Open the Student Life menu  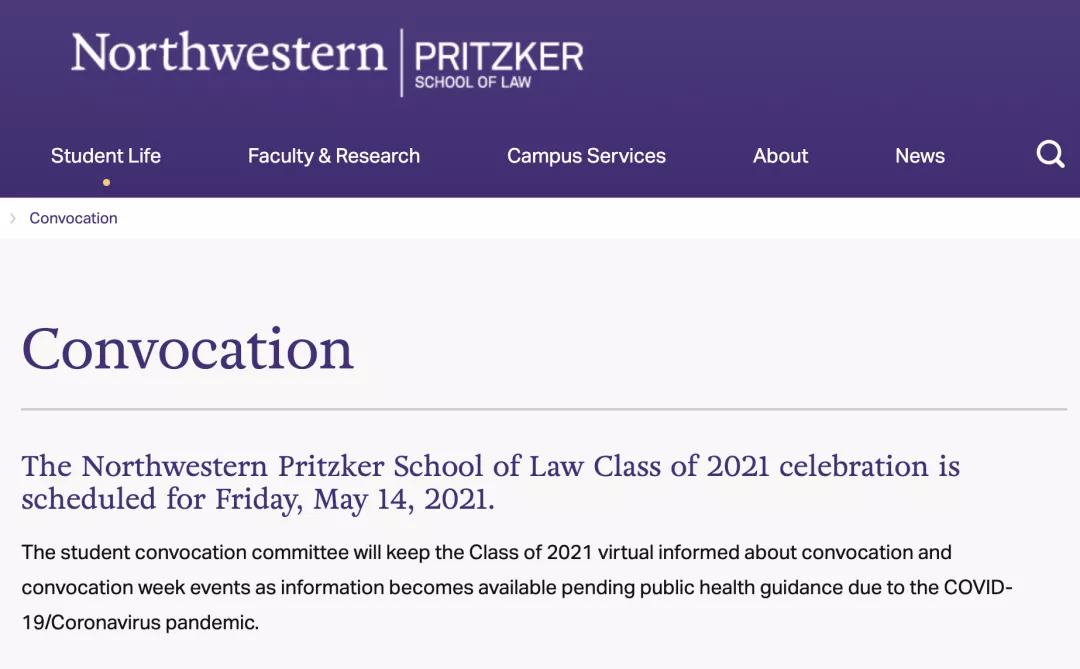(106, 156)
